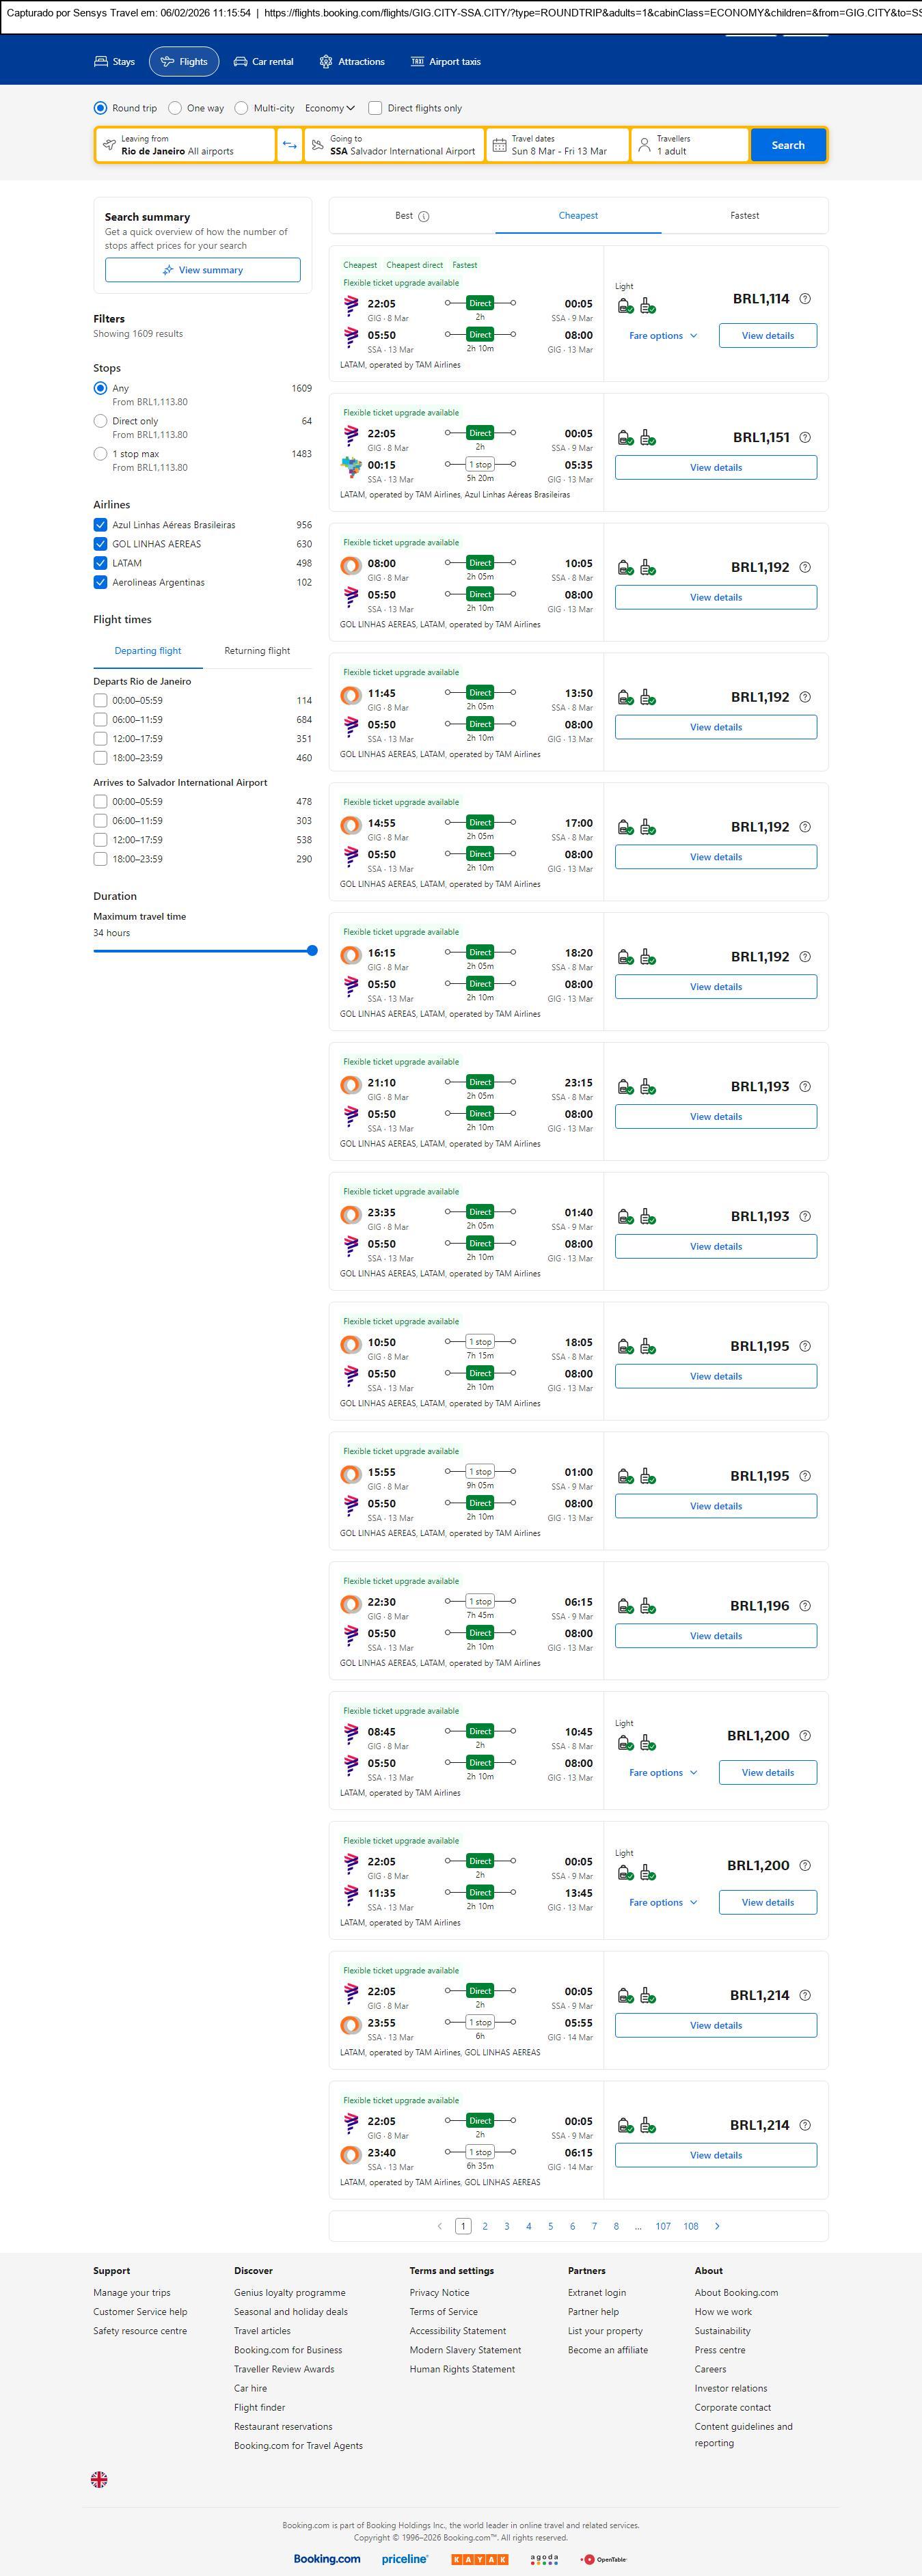Switch to the Fastest sorting tab
922x2576 pixels.
click(x=744, y=216)
